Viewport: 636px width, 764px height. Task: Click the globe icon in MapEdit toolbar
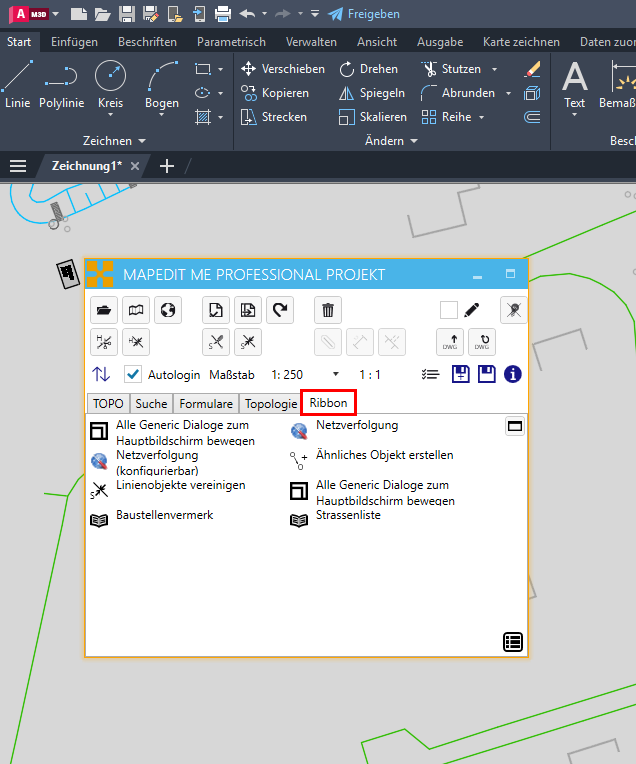coord(167,310)
